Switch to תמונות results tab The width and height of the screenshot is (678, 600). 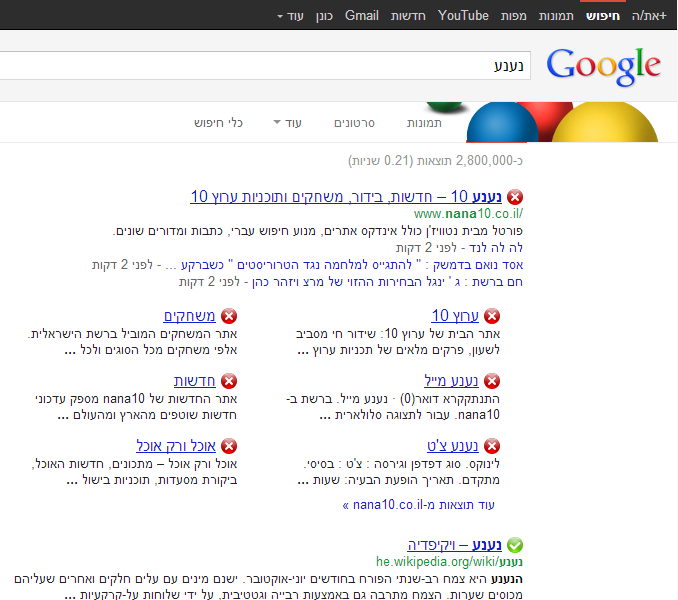click(424, 123)
